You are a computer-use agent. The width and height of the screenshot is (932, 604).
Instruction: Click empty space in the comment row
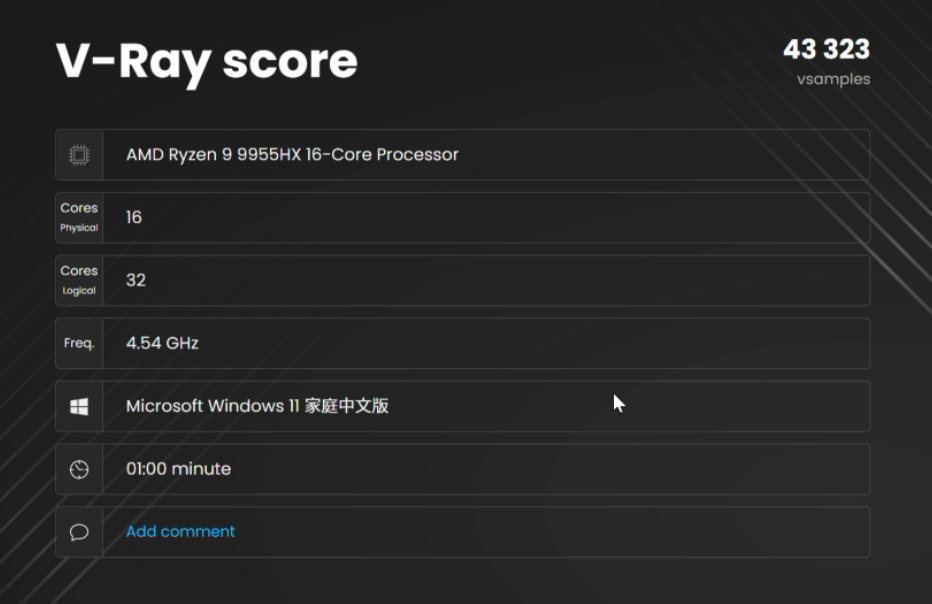550,532
